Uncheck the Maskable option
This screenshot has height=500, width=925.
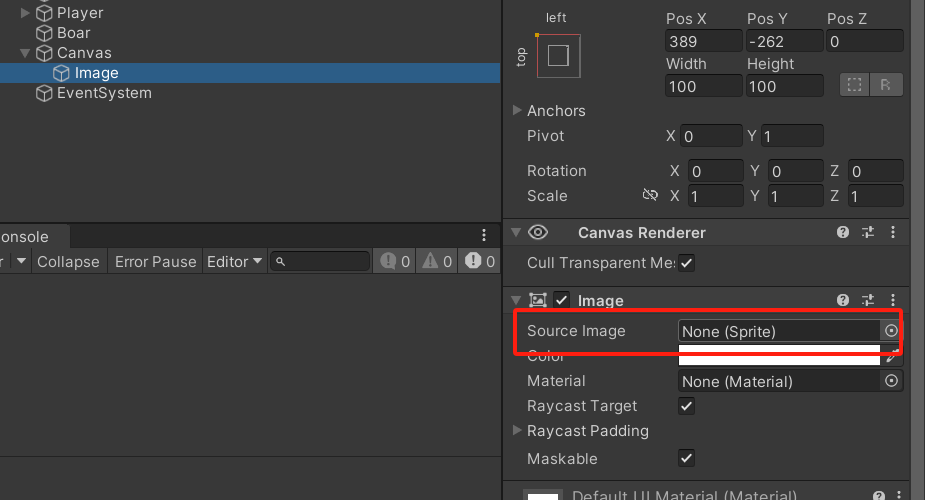click(686, 458)
